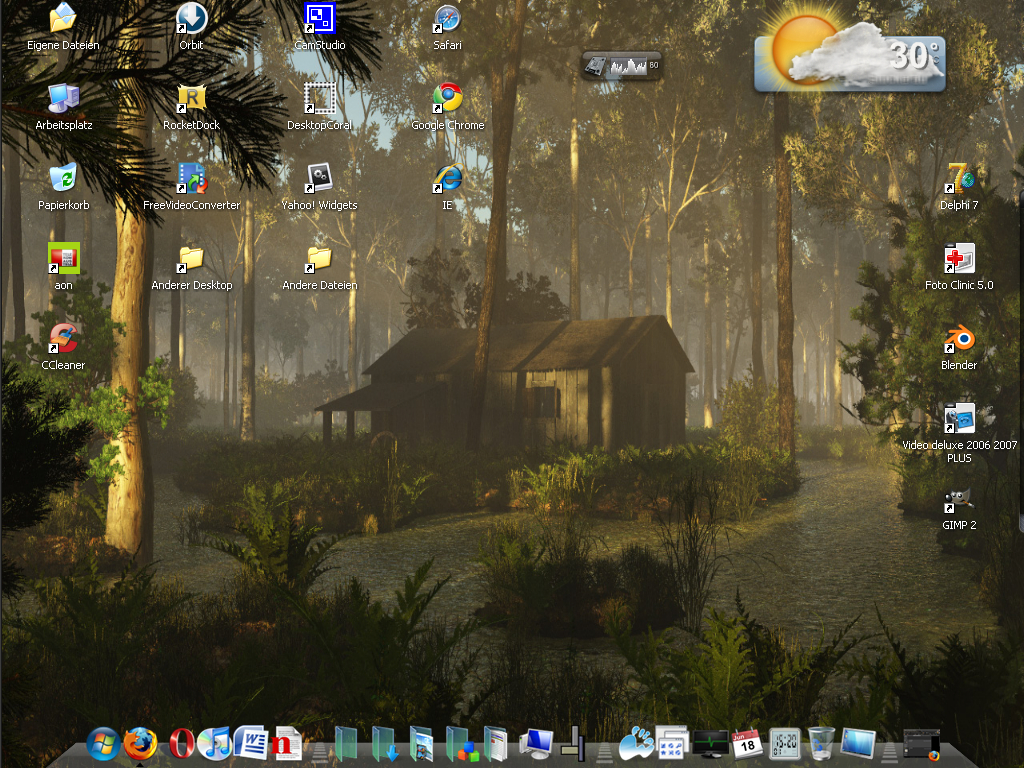
Task: Click the show desktop screen dock icon
Action: click(857, 743)
